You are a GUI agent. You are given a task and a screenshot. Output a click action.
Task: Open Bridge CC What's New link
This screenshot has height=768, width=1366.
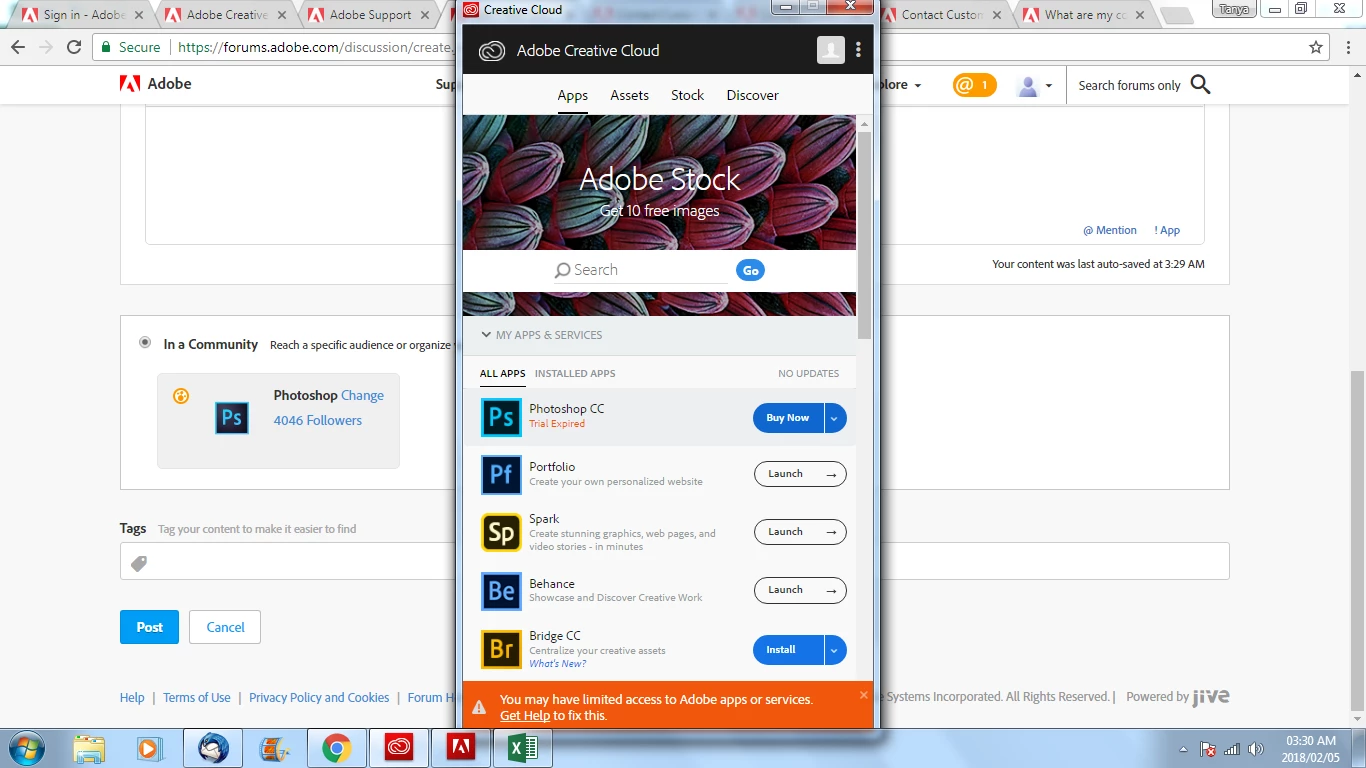558,664
